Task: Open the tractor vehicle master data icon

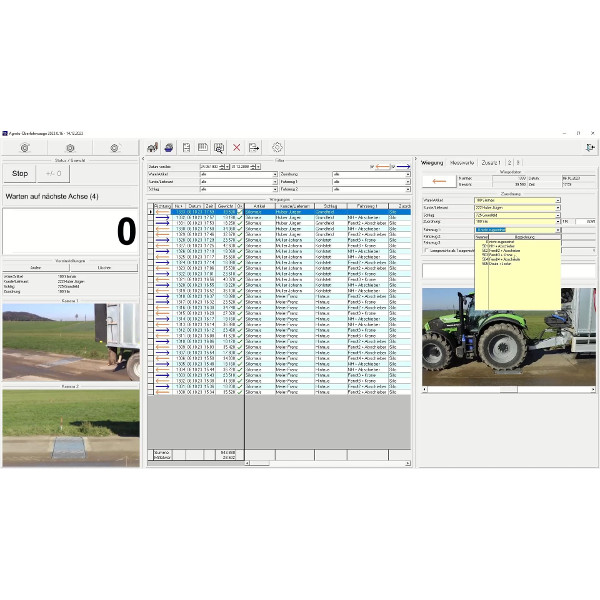Action: tap(153, 147)
